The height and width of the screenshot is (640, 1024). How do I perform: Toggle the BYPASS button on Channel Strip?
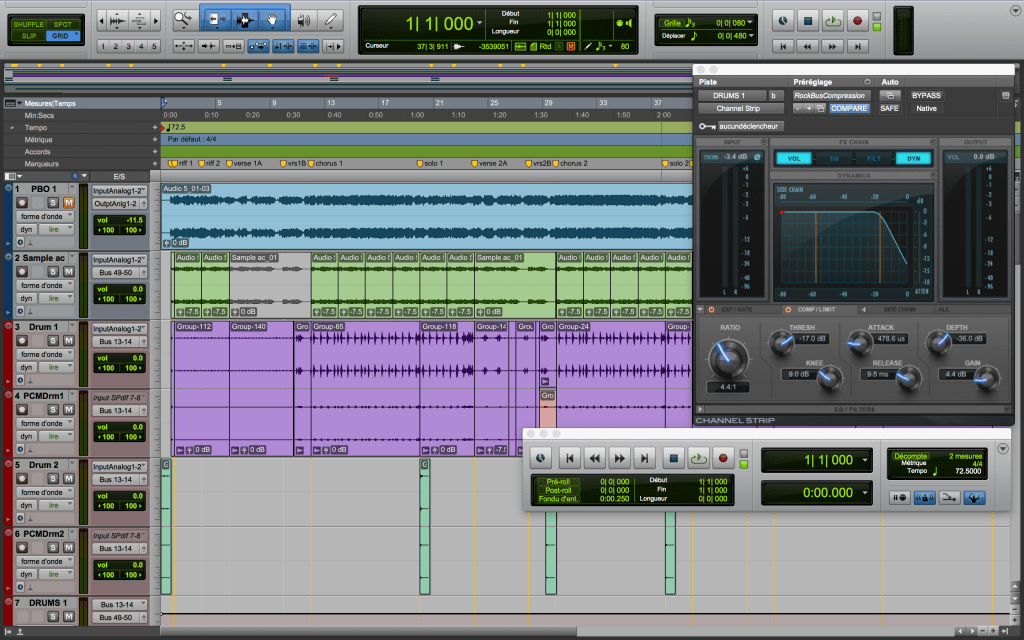[x=926, y=95]
